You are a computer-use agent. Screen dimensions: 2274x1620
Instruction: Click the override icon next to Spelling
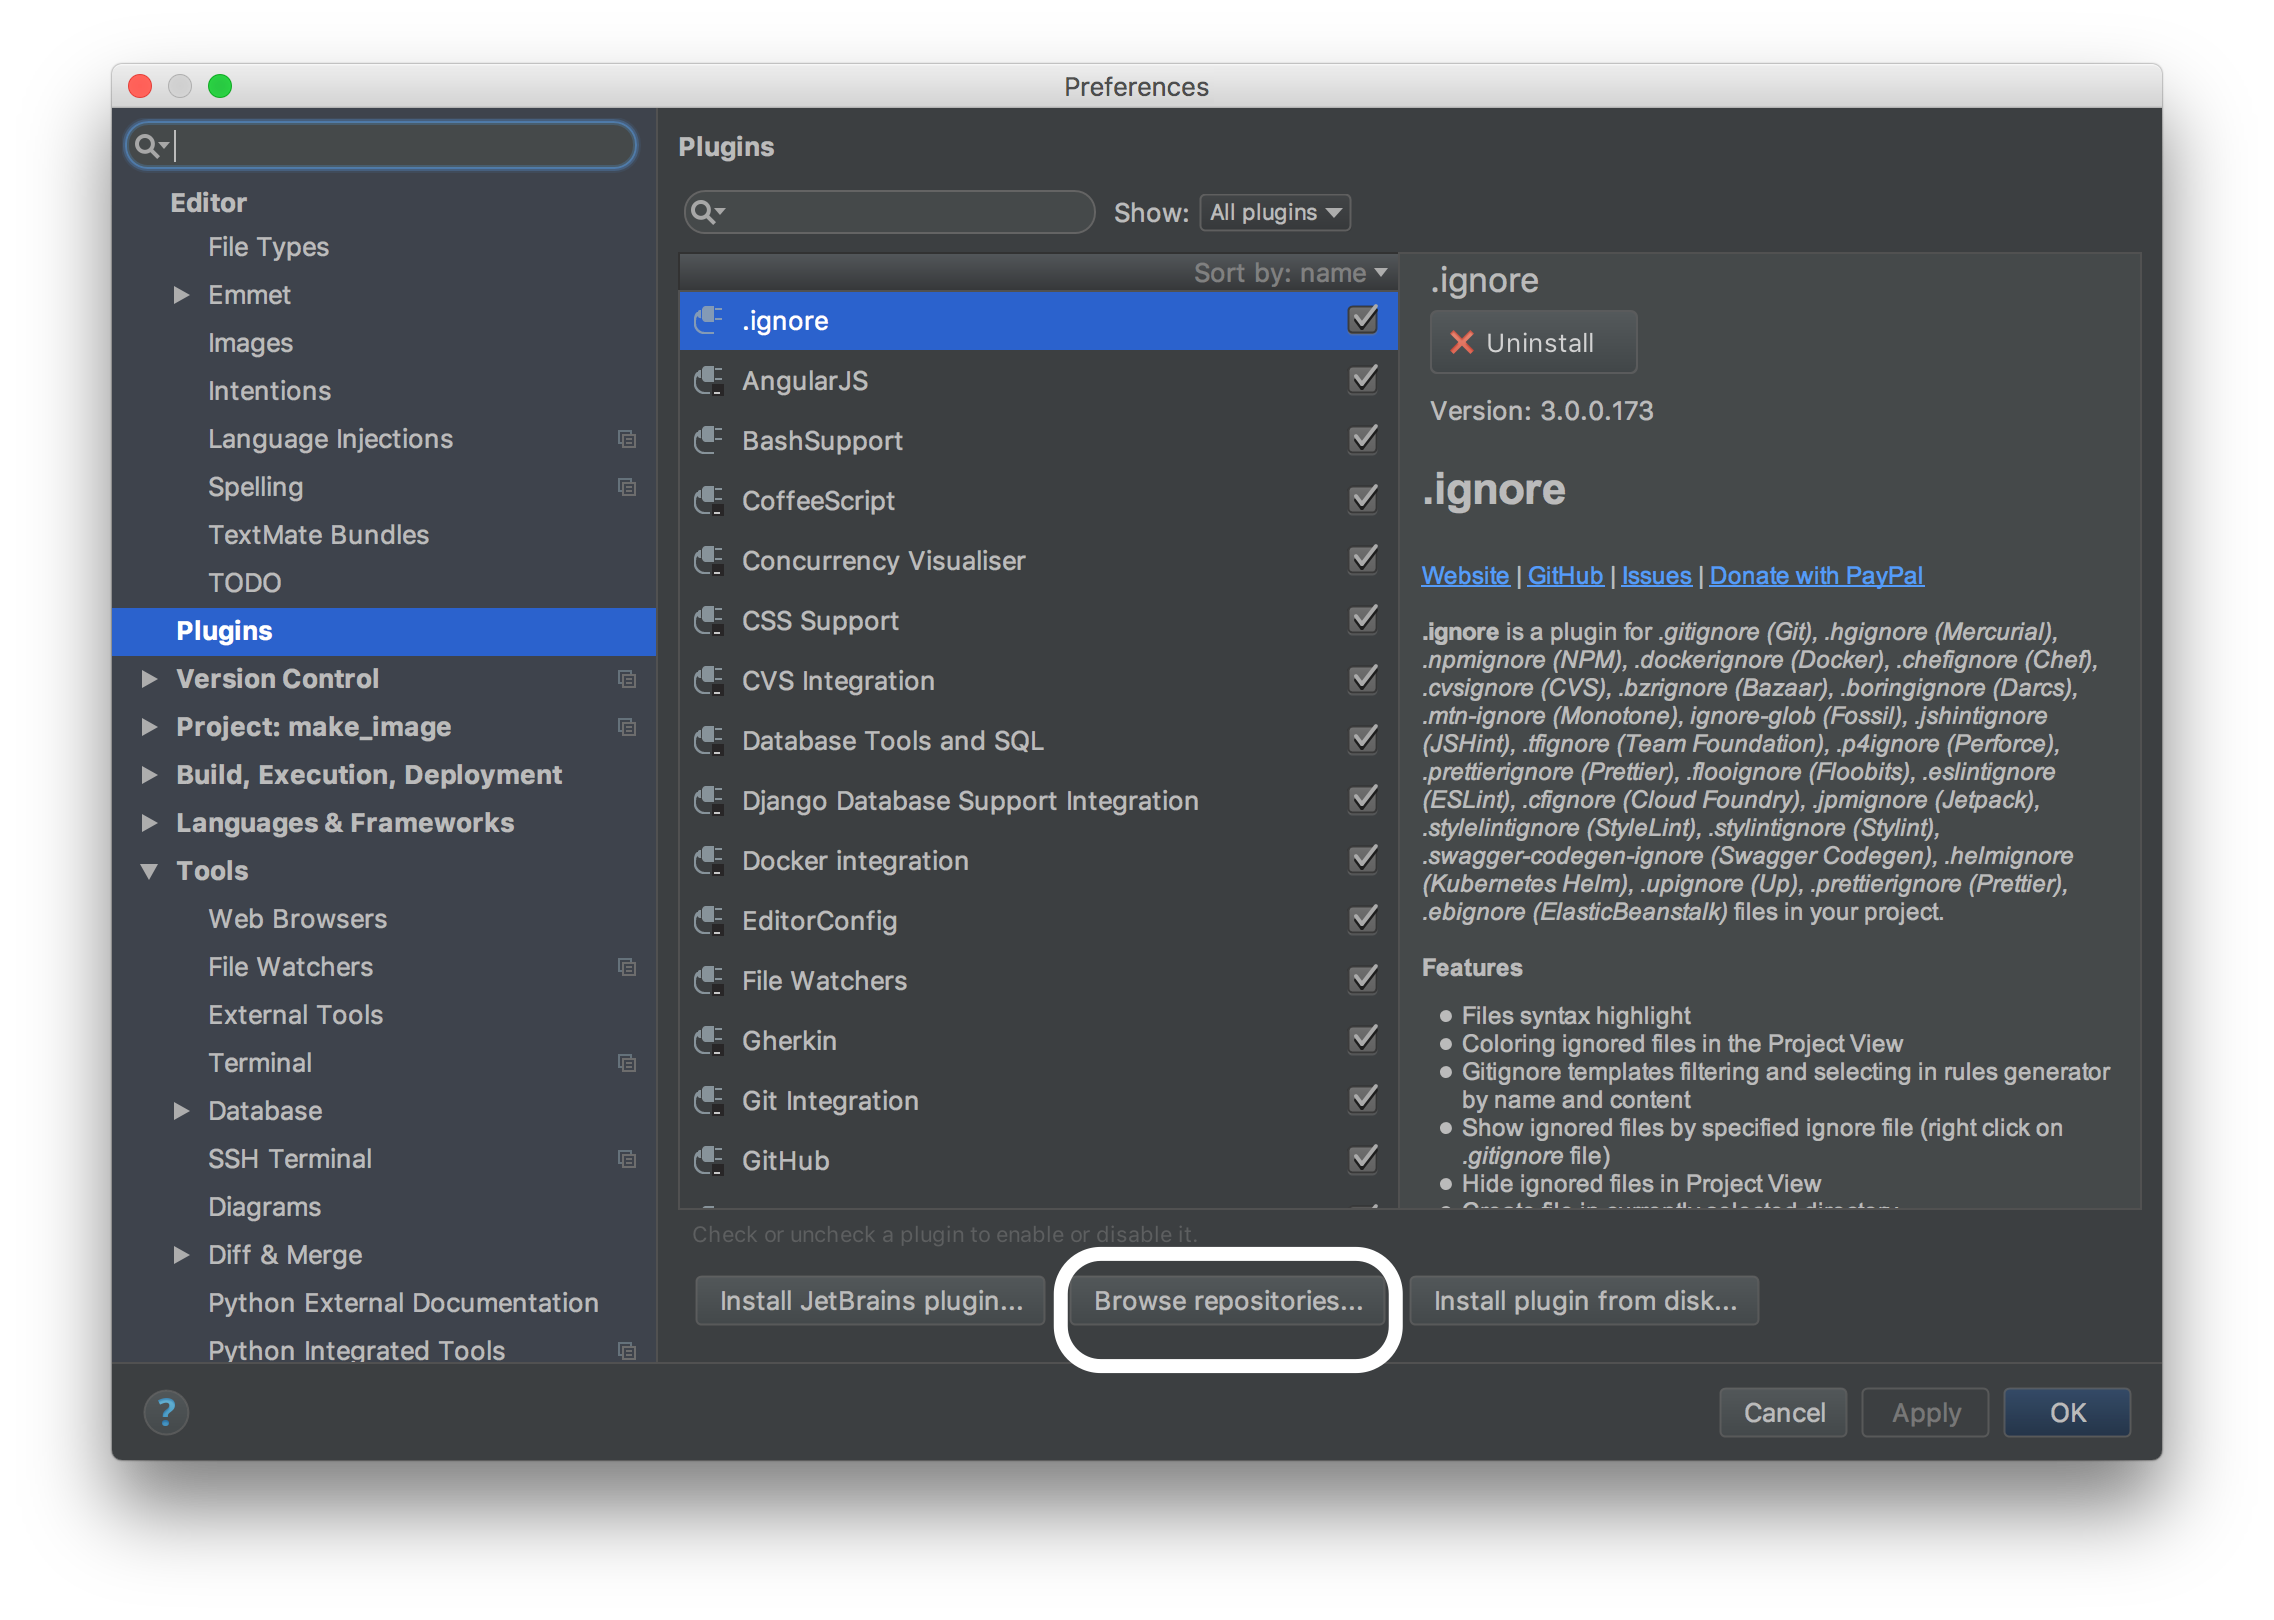(627, 487)
